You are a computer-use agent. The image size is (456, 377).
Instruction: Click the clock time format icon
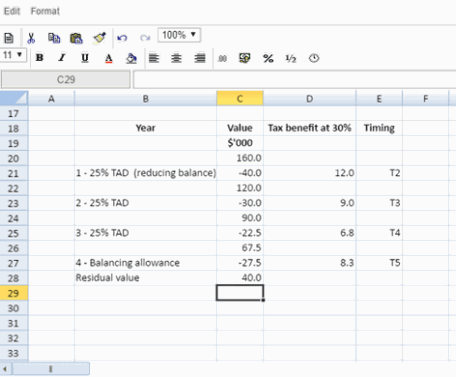tap(314, 58)
